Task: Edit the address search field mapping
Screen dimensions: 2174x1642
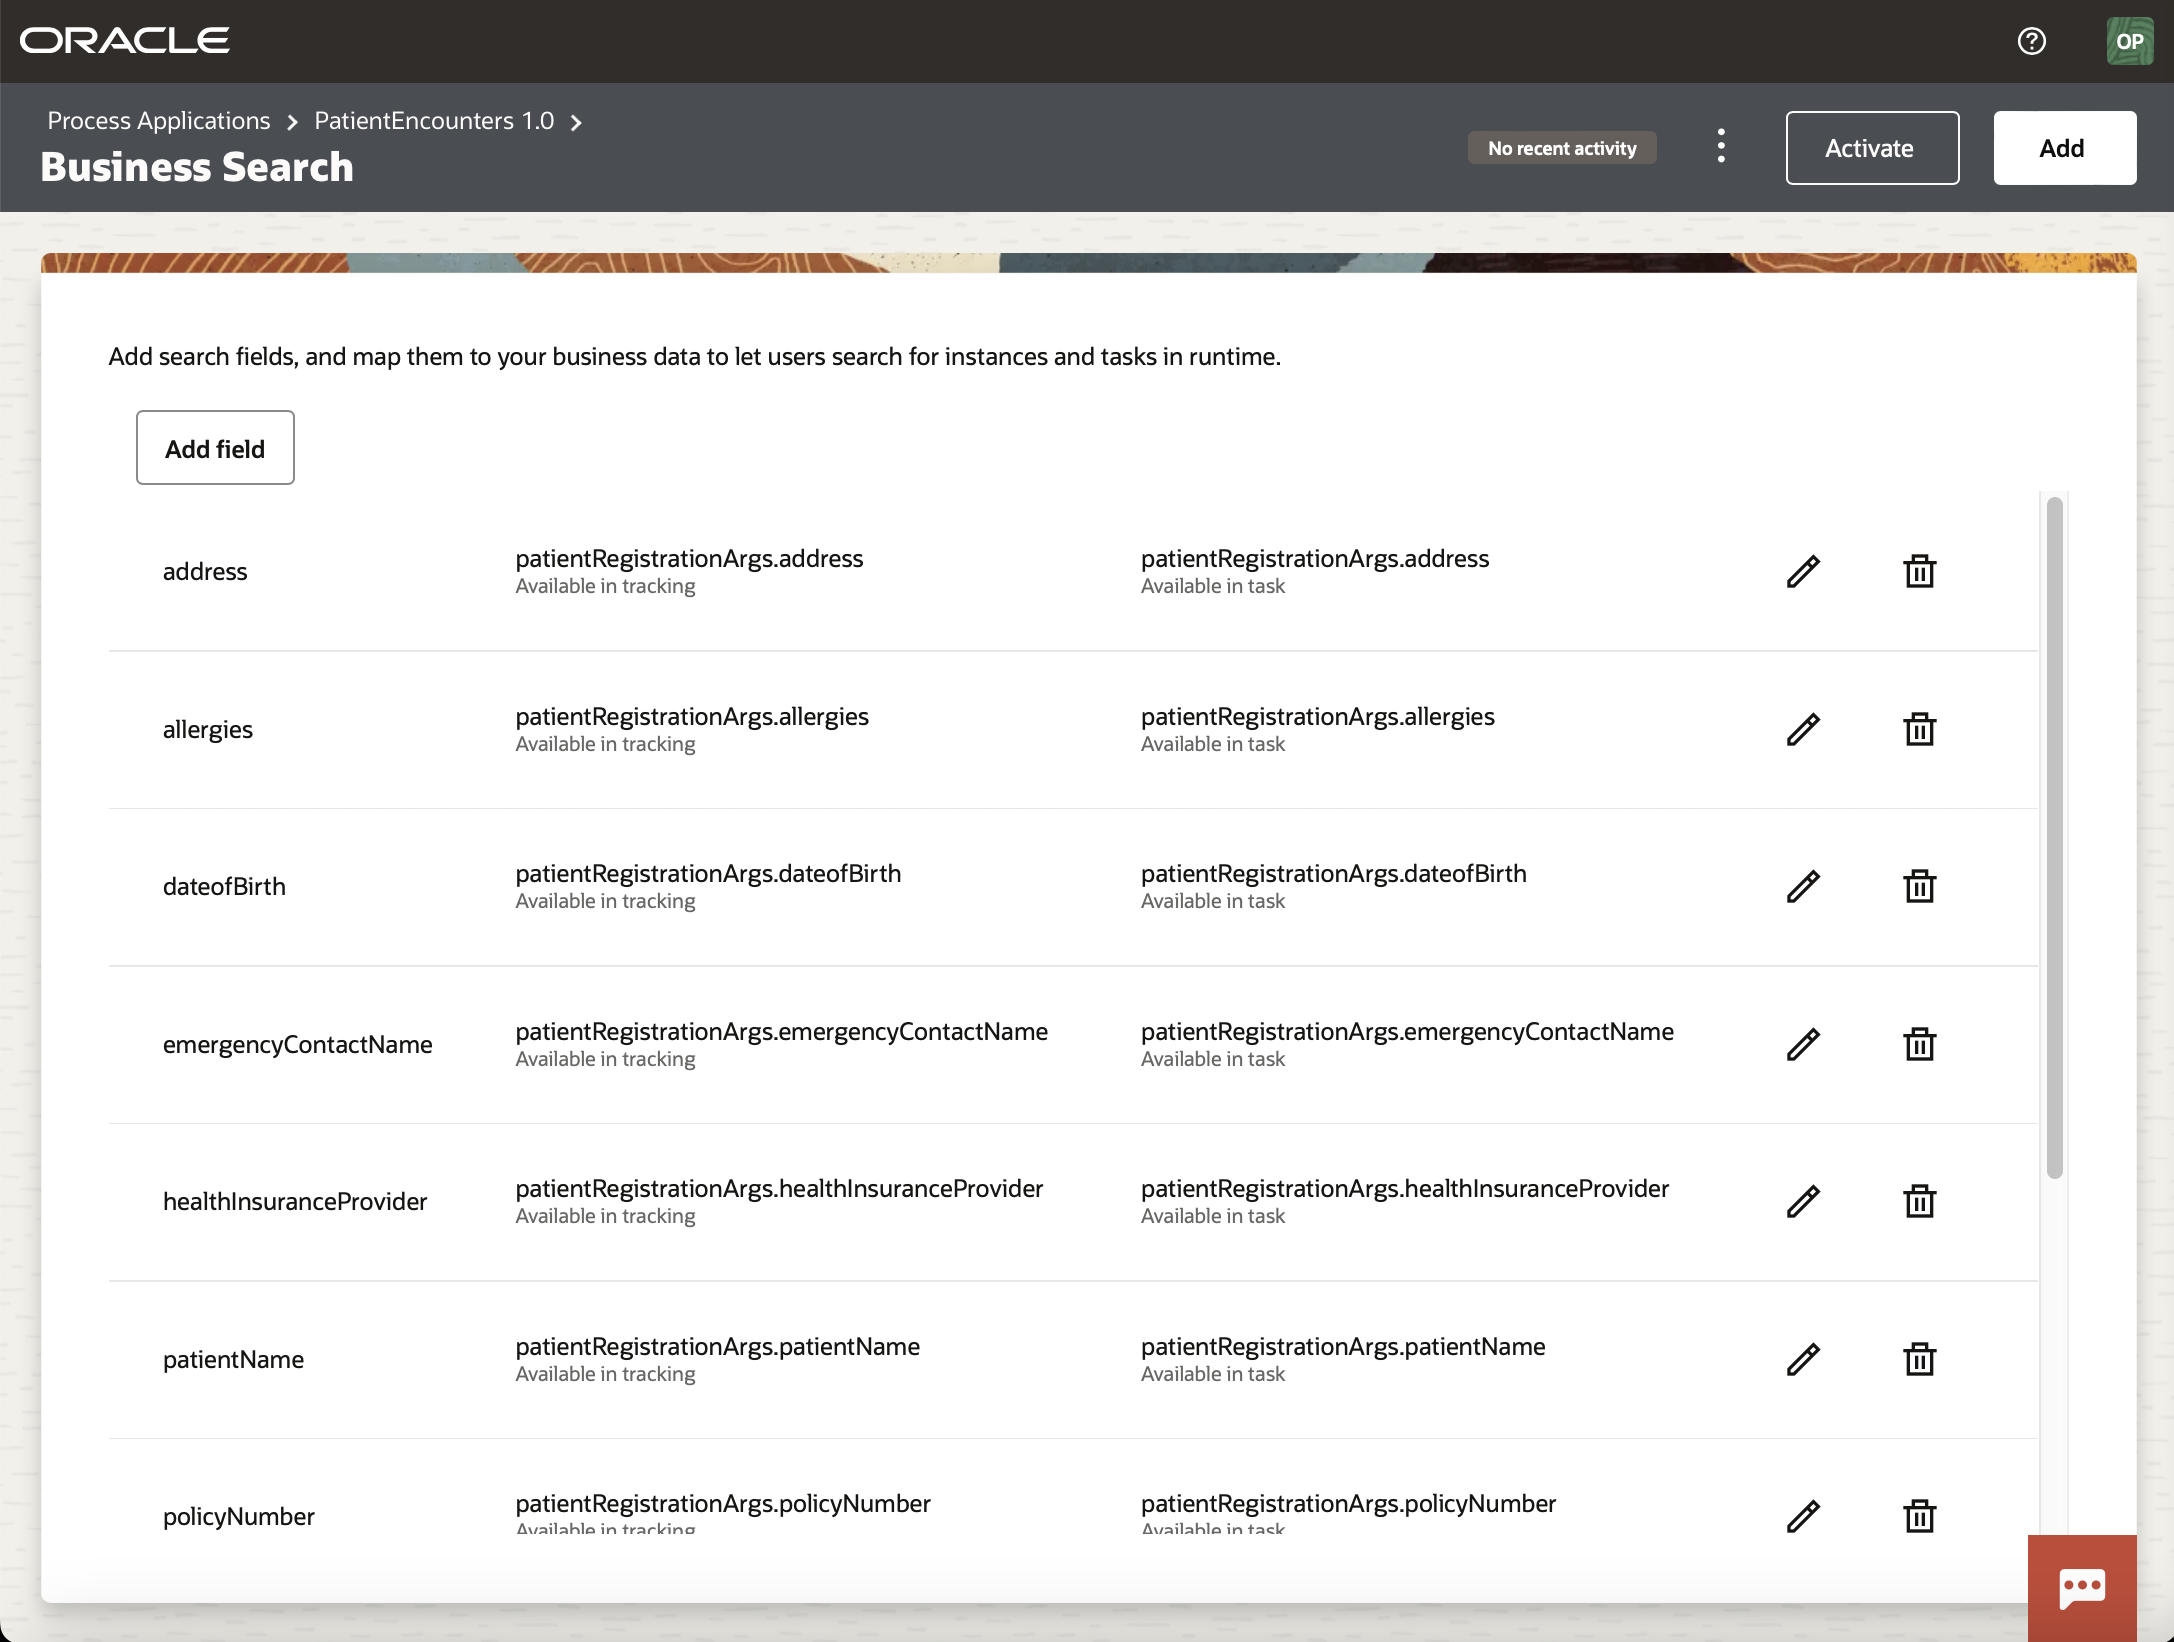Action: click(1803, 570)
